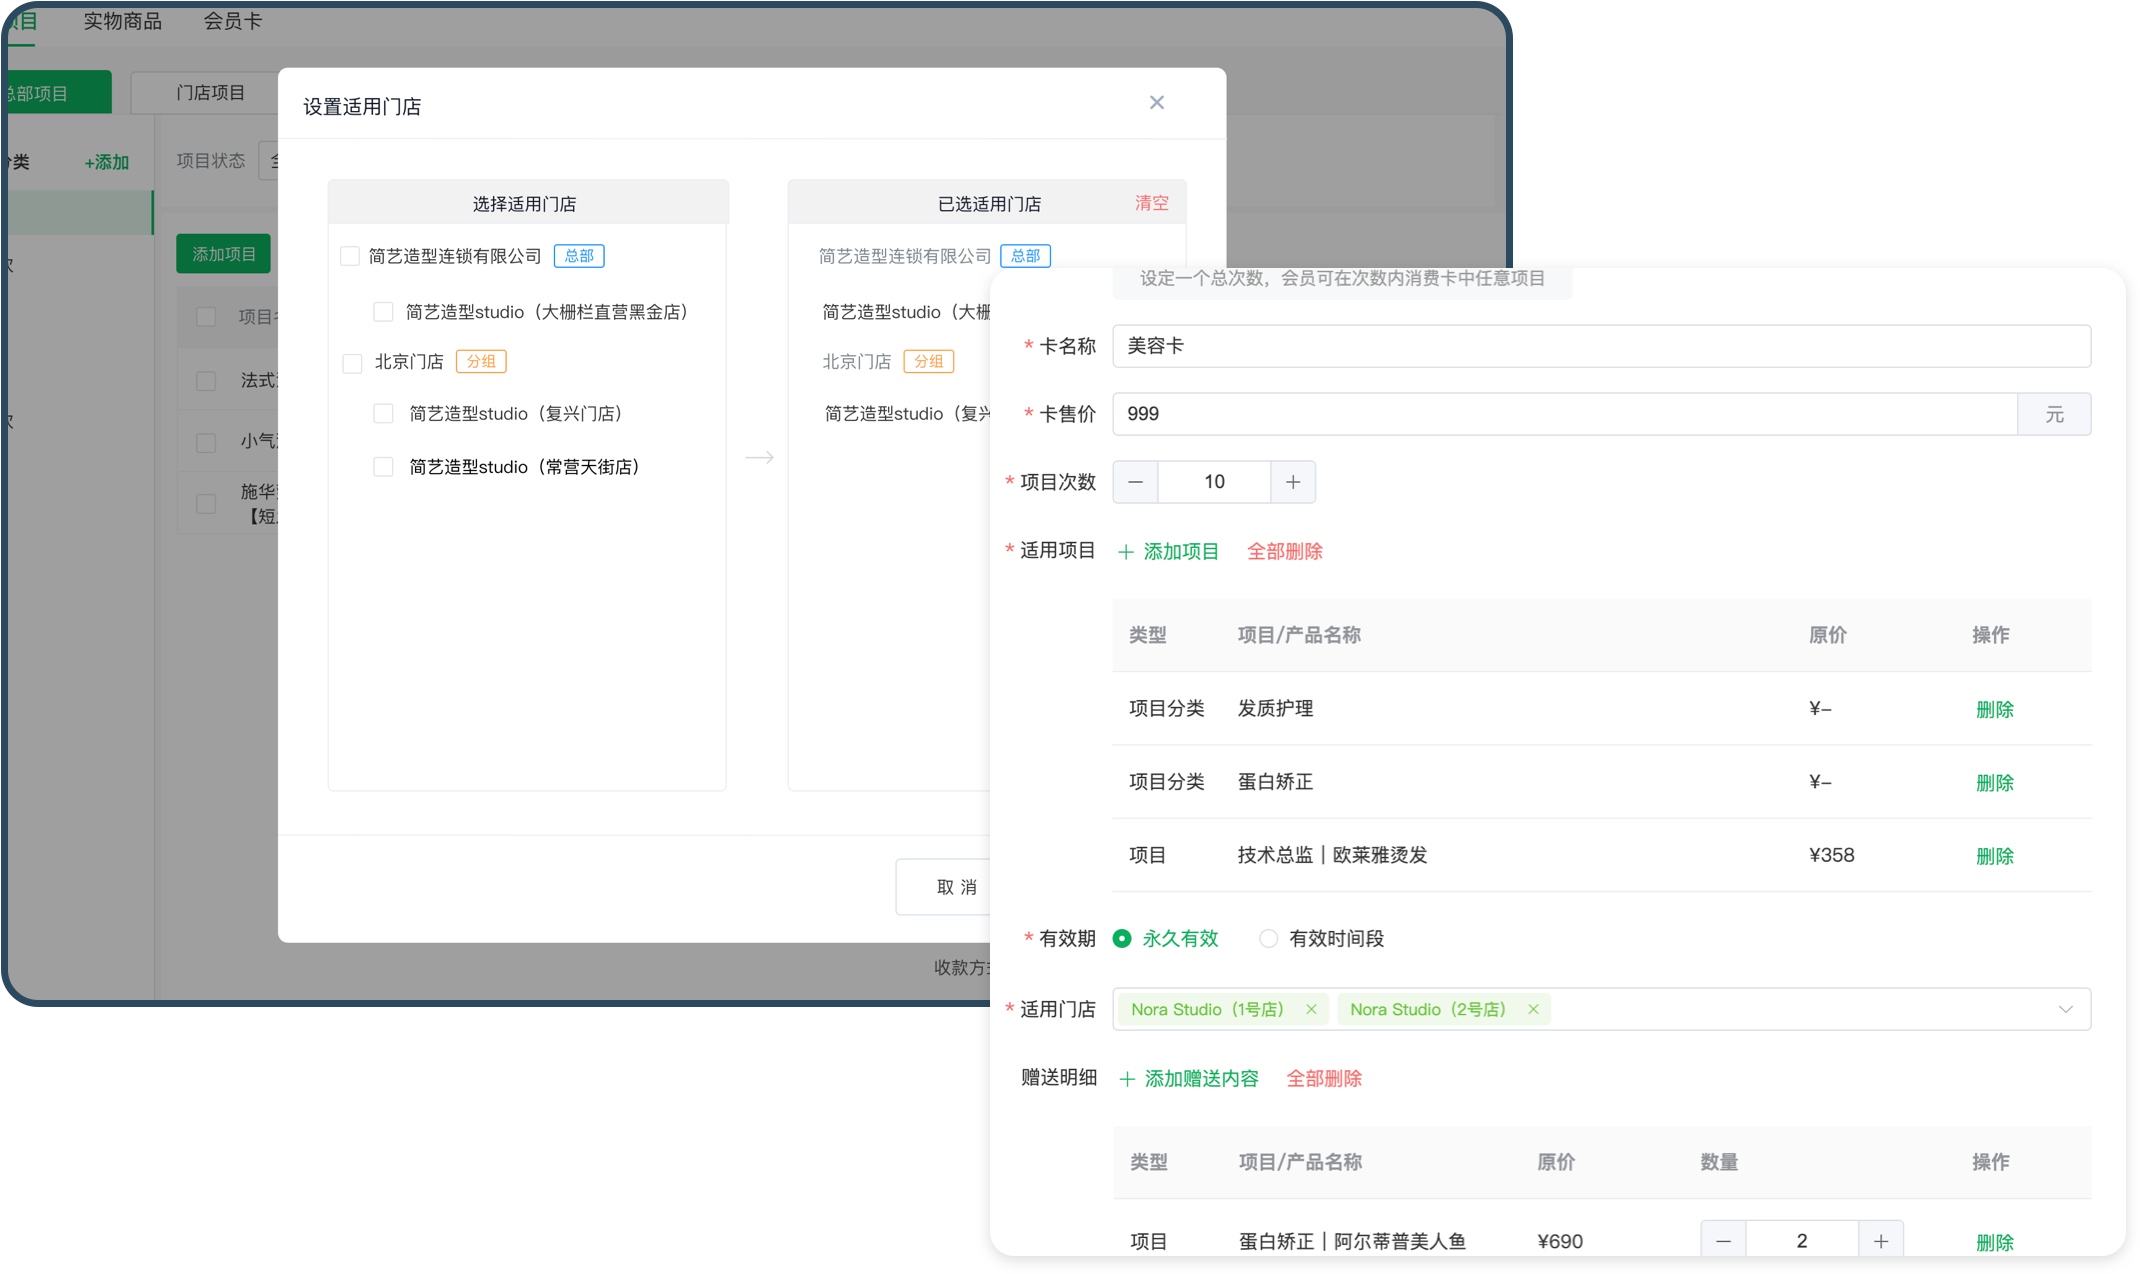This screenshot has height=1274, width=2140.
Task: Focus the 卡名称 input field
Action: (1601, 346)
